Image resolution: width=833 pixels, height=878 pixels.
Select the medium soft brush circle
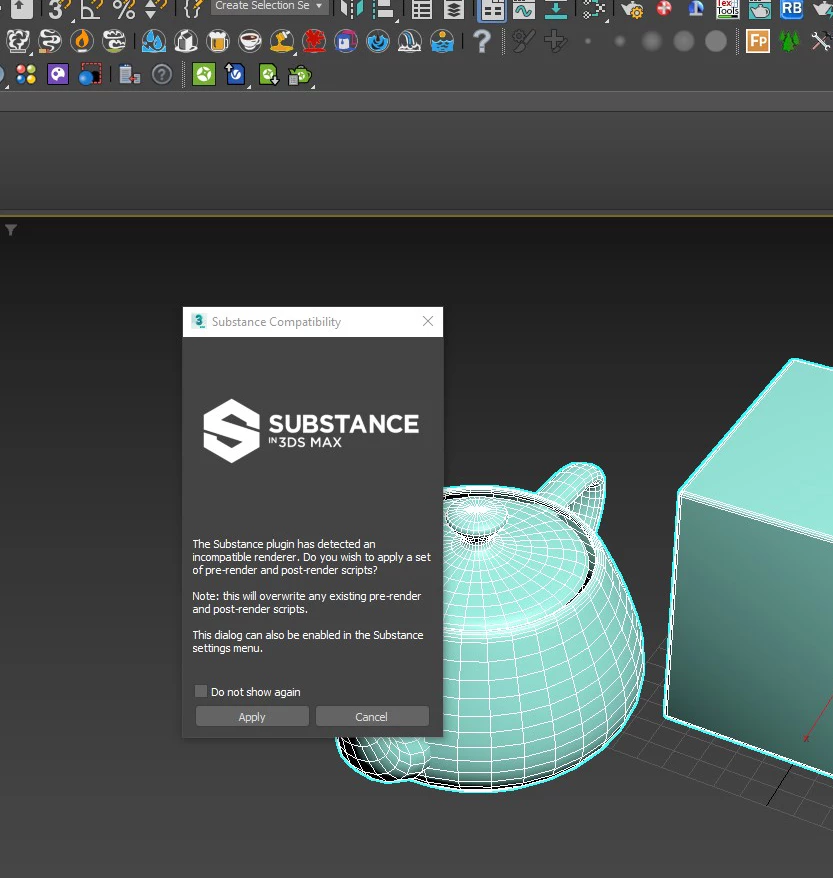pos(652,41)
